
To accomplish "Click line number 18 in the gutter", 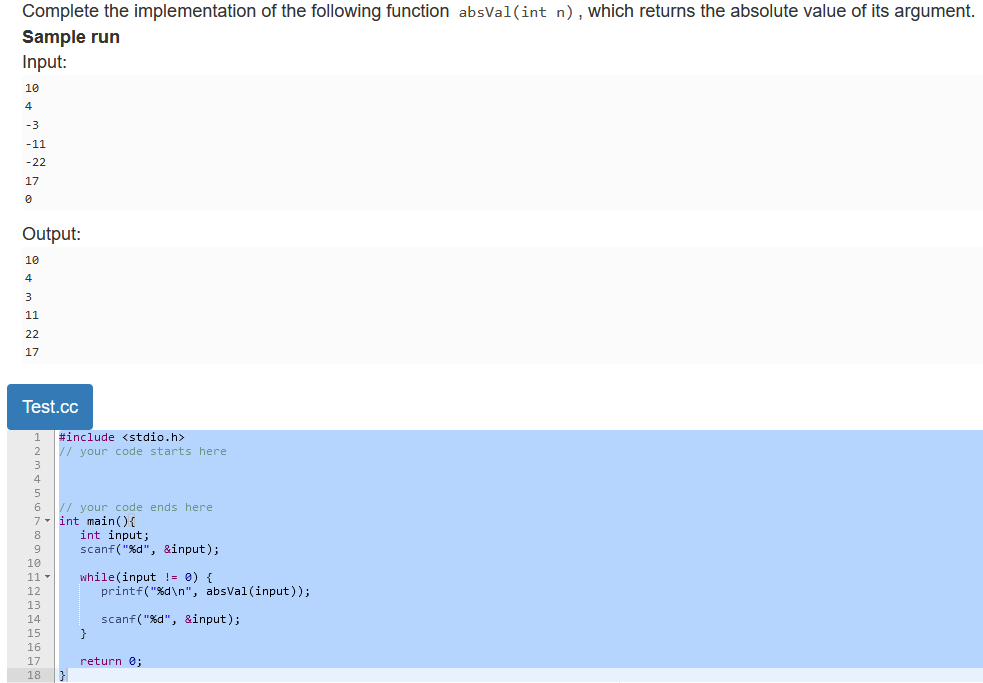I will pos(34,675).
